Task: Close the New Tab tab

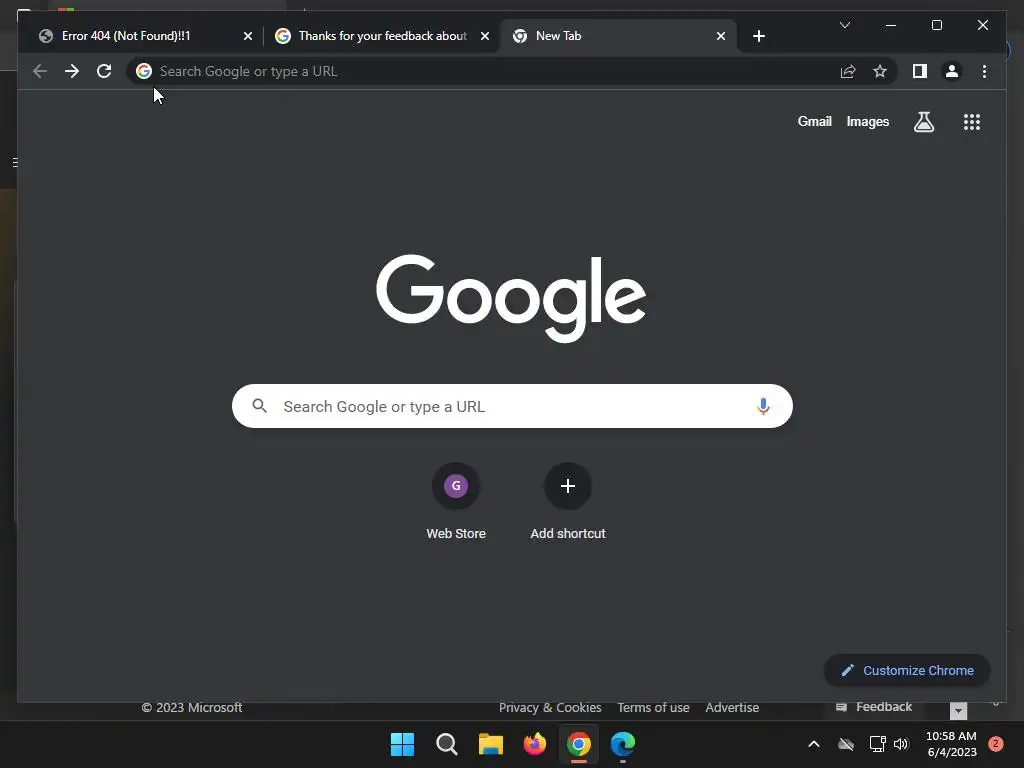Action: tap(720, 36)
